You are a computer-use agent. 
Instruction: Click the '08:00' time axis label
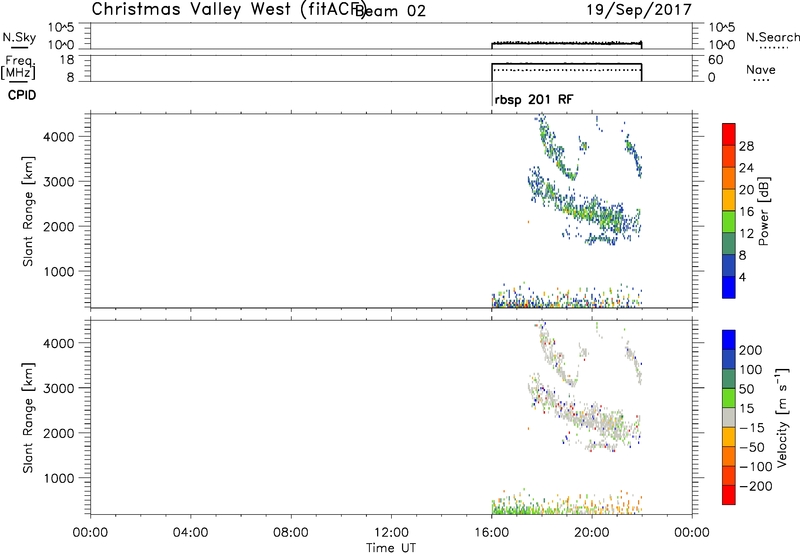[x=291, y=533]
